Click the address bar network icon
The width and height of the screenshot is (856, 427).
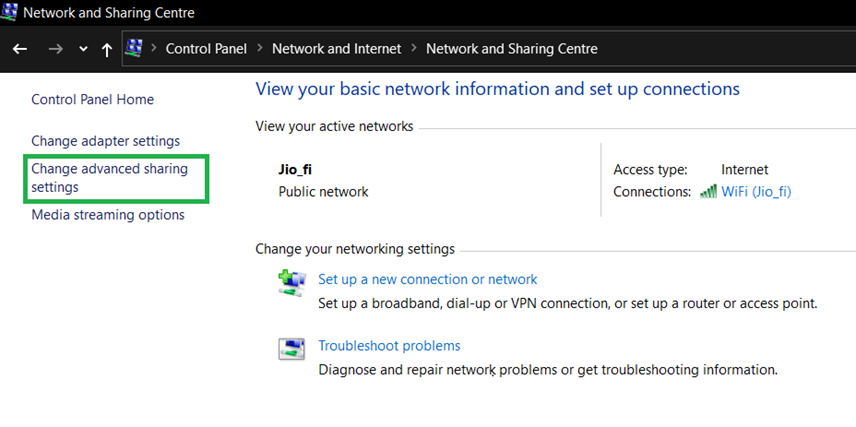[x=134, y=48]
